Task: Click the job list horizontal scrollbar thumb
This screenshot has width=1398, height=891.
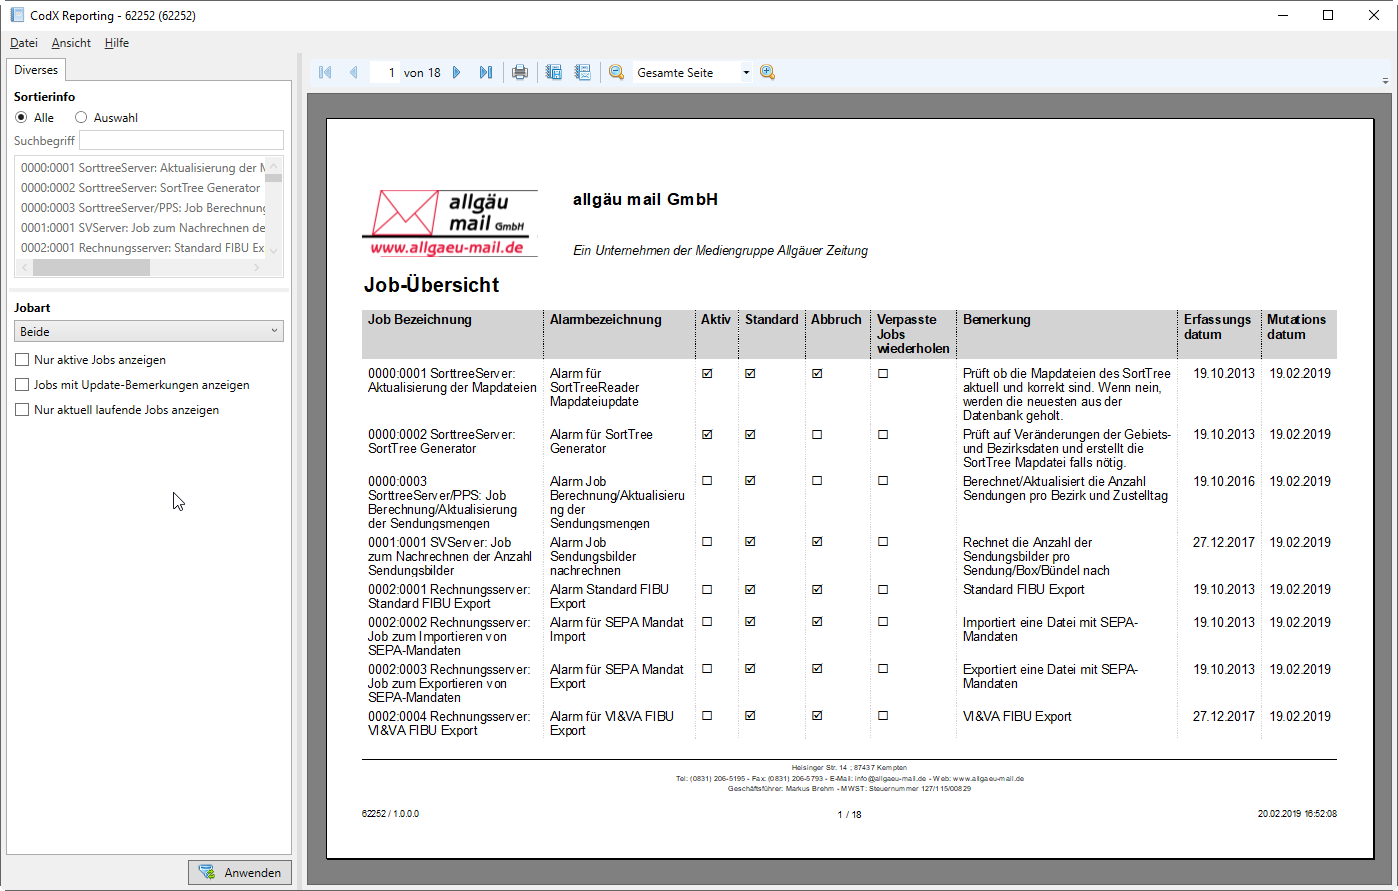Action: click(x=91, y=268)
